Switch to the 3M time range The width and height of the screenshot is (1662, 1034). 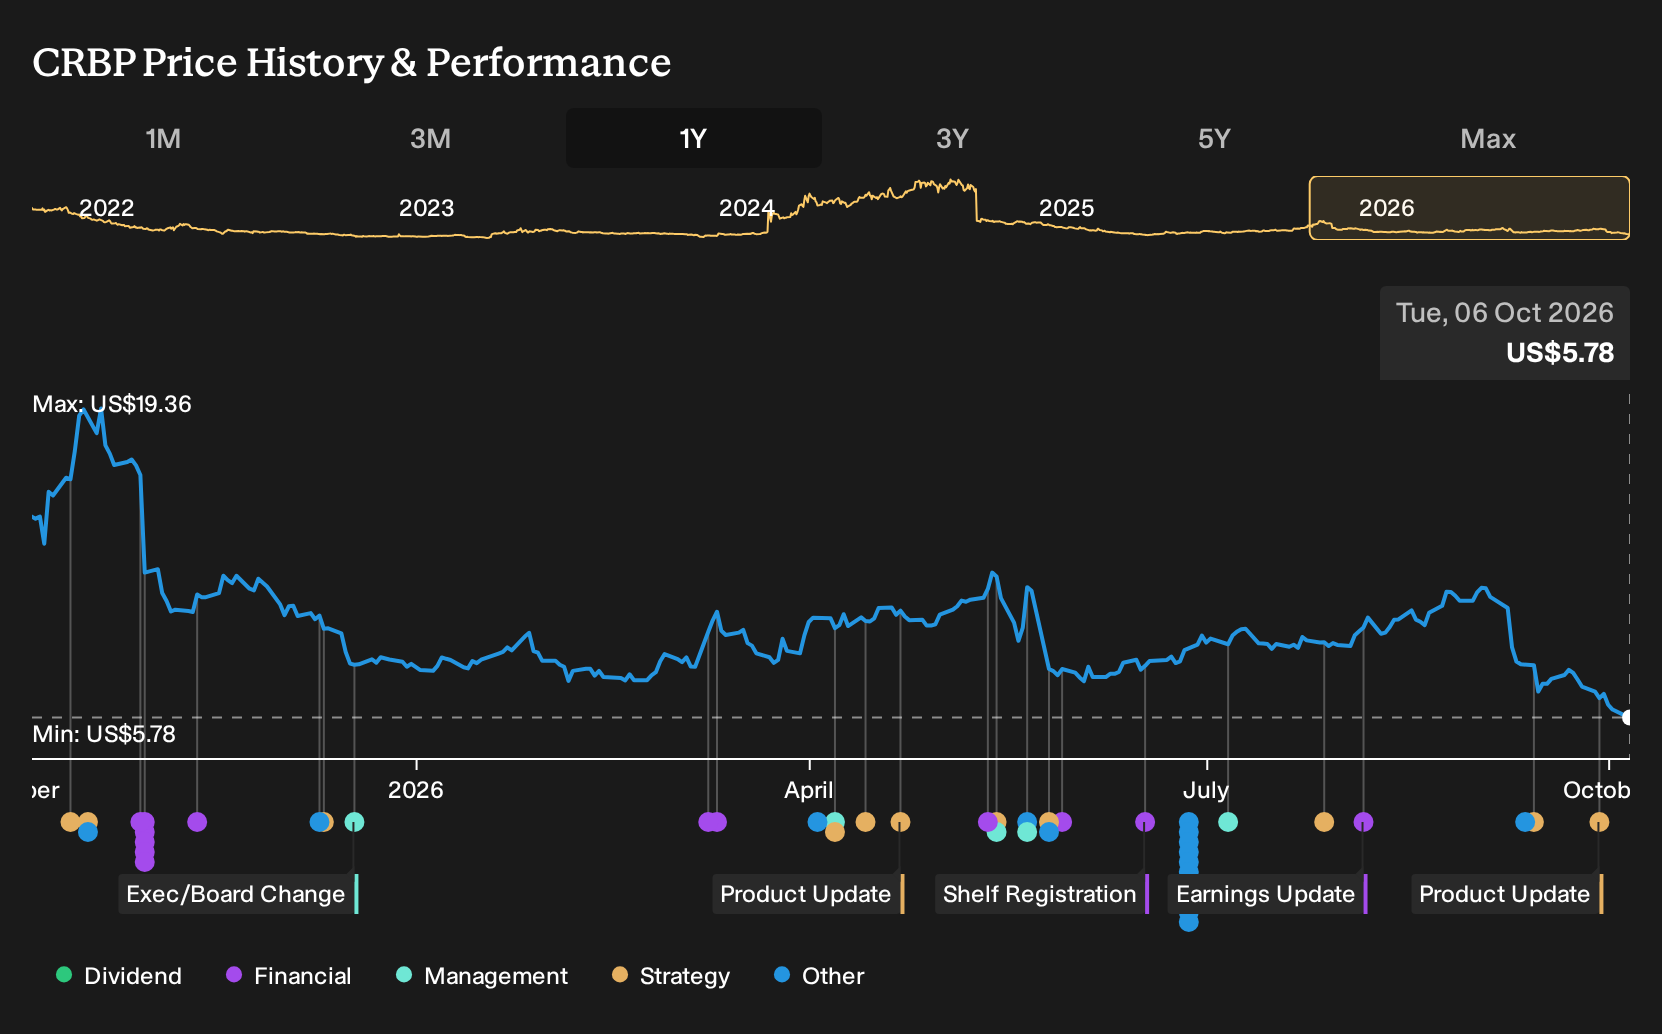pos(430,138)
